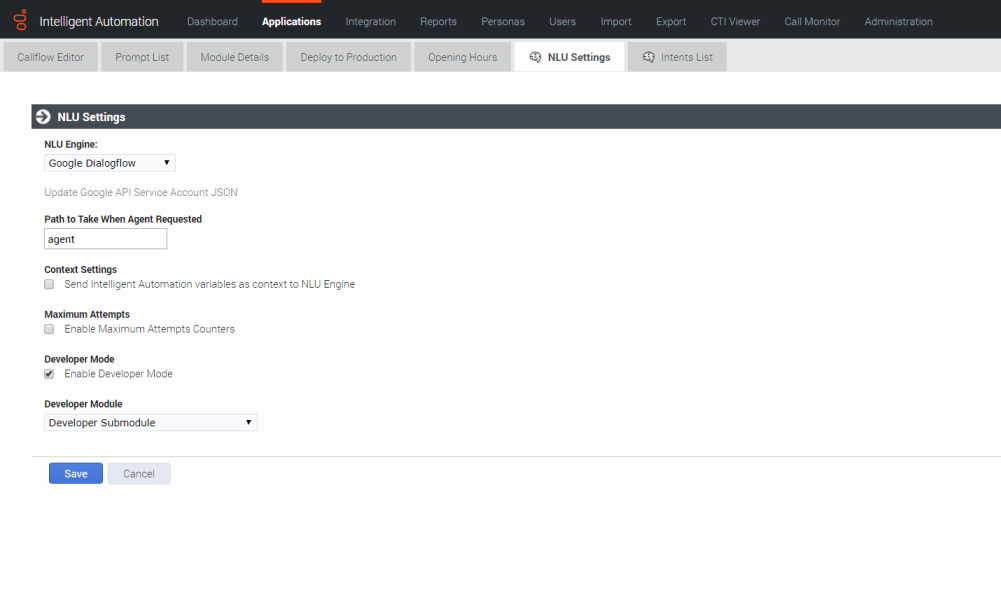Save the NLU settings
1001x616 pixels.
pos(76,474)
